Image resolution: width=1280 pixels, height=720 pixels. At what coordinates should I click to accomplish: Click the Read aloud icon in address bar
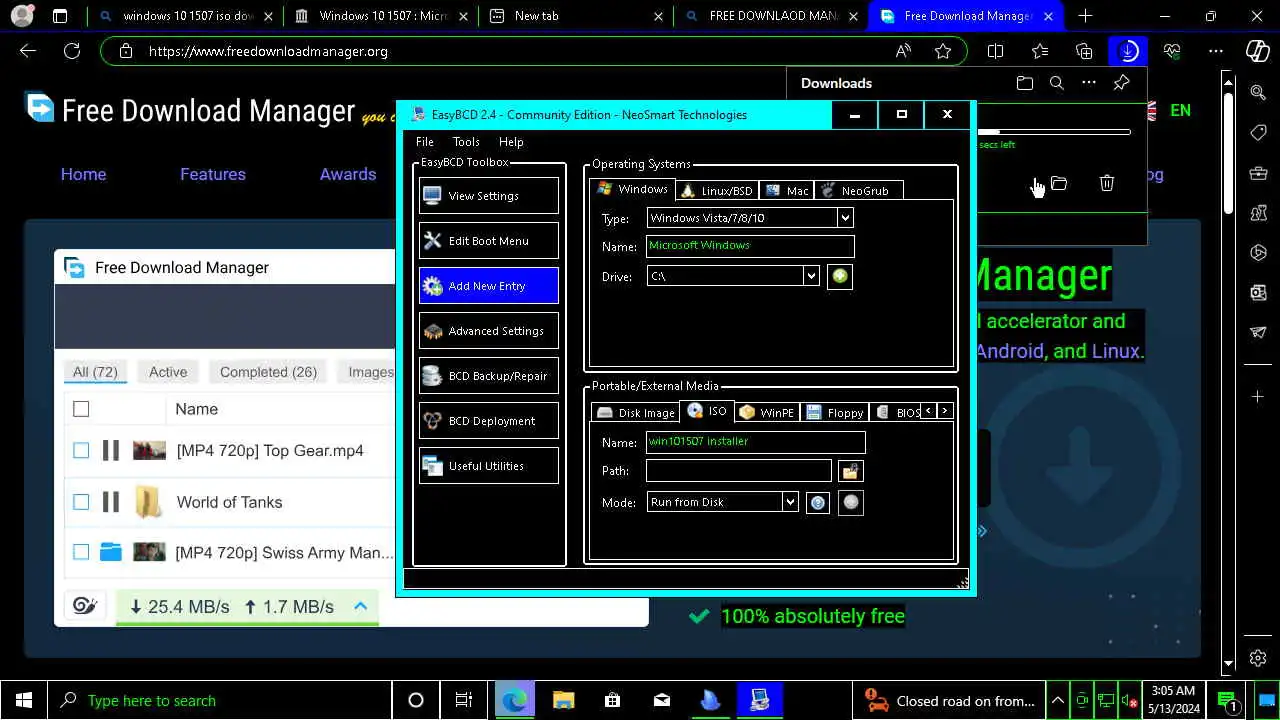click(903, 51)
